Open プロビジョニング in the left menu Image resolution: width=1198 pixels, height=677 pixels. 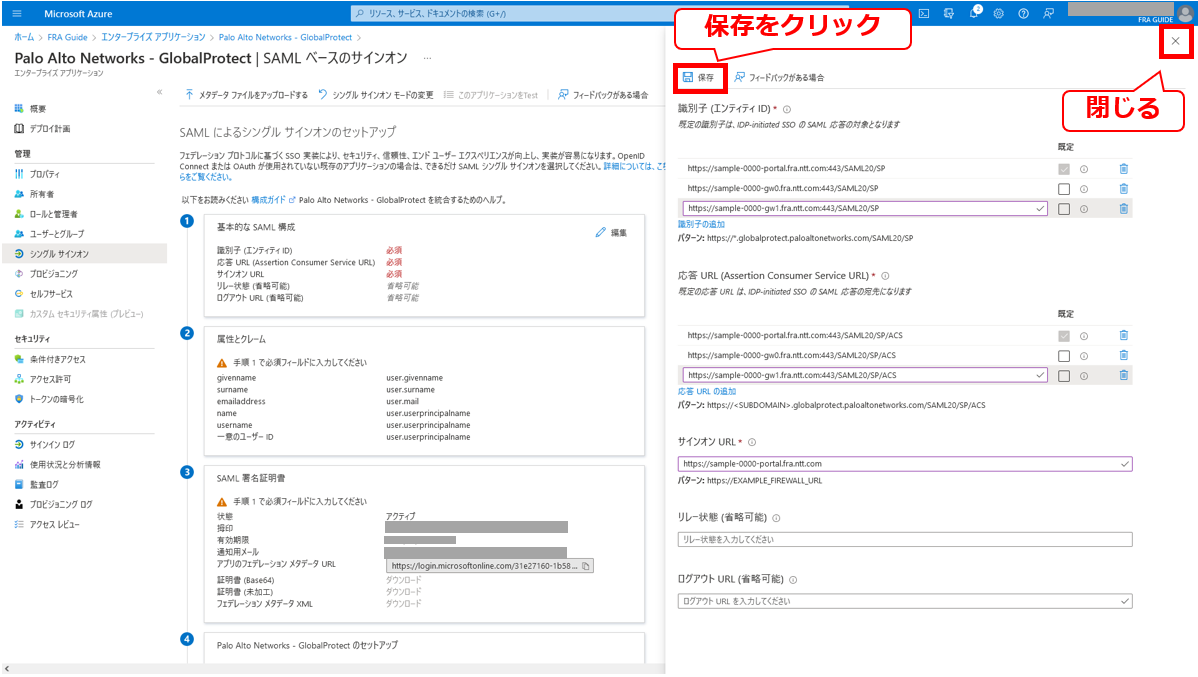click(53, 273)
